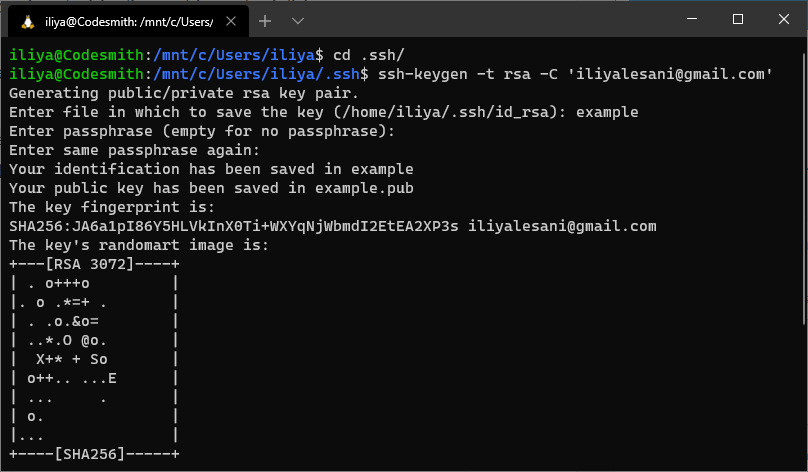This screenshot has width=808, height=472.
Task: Click the 'iliyalesani@gmail.com' quoted argument
Action: 670,74
